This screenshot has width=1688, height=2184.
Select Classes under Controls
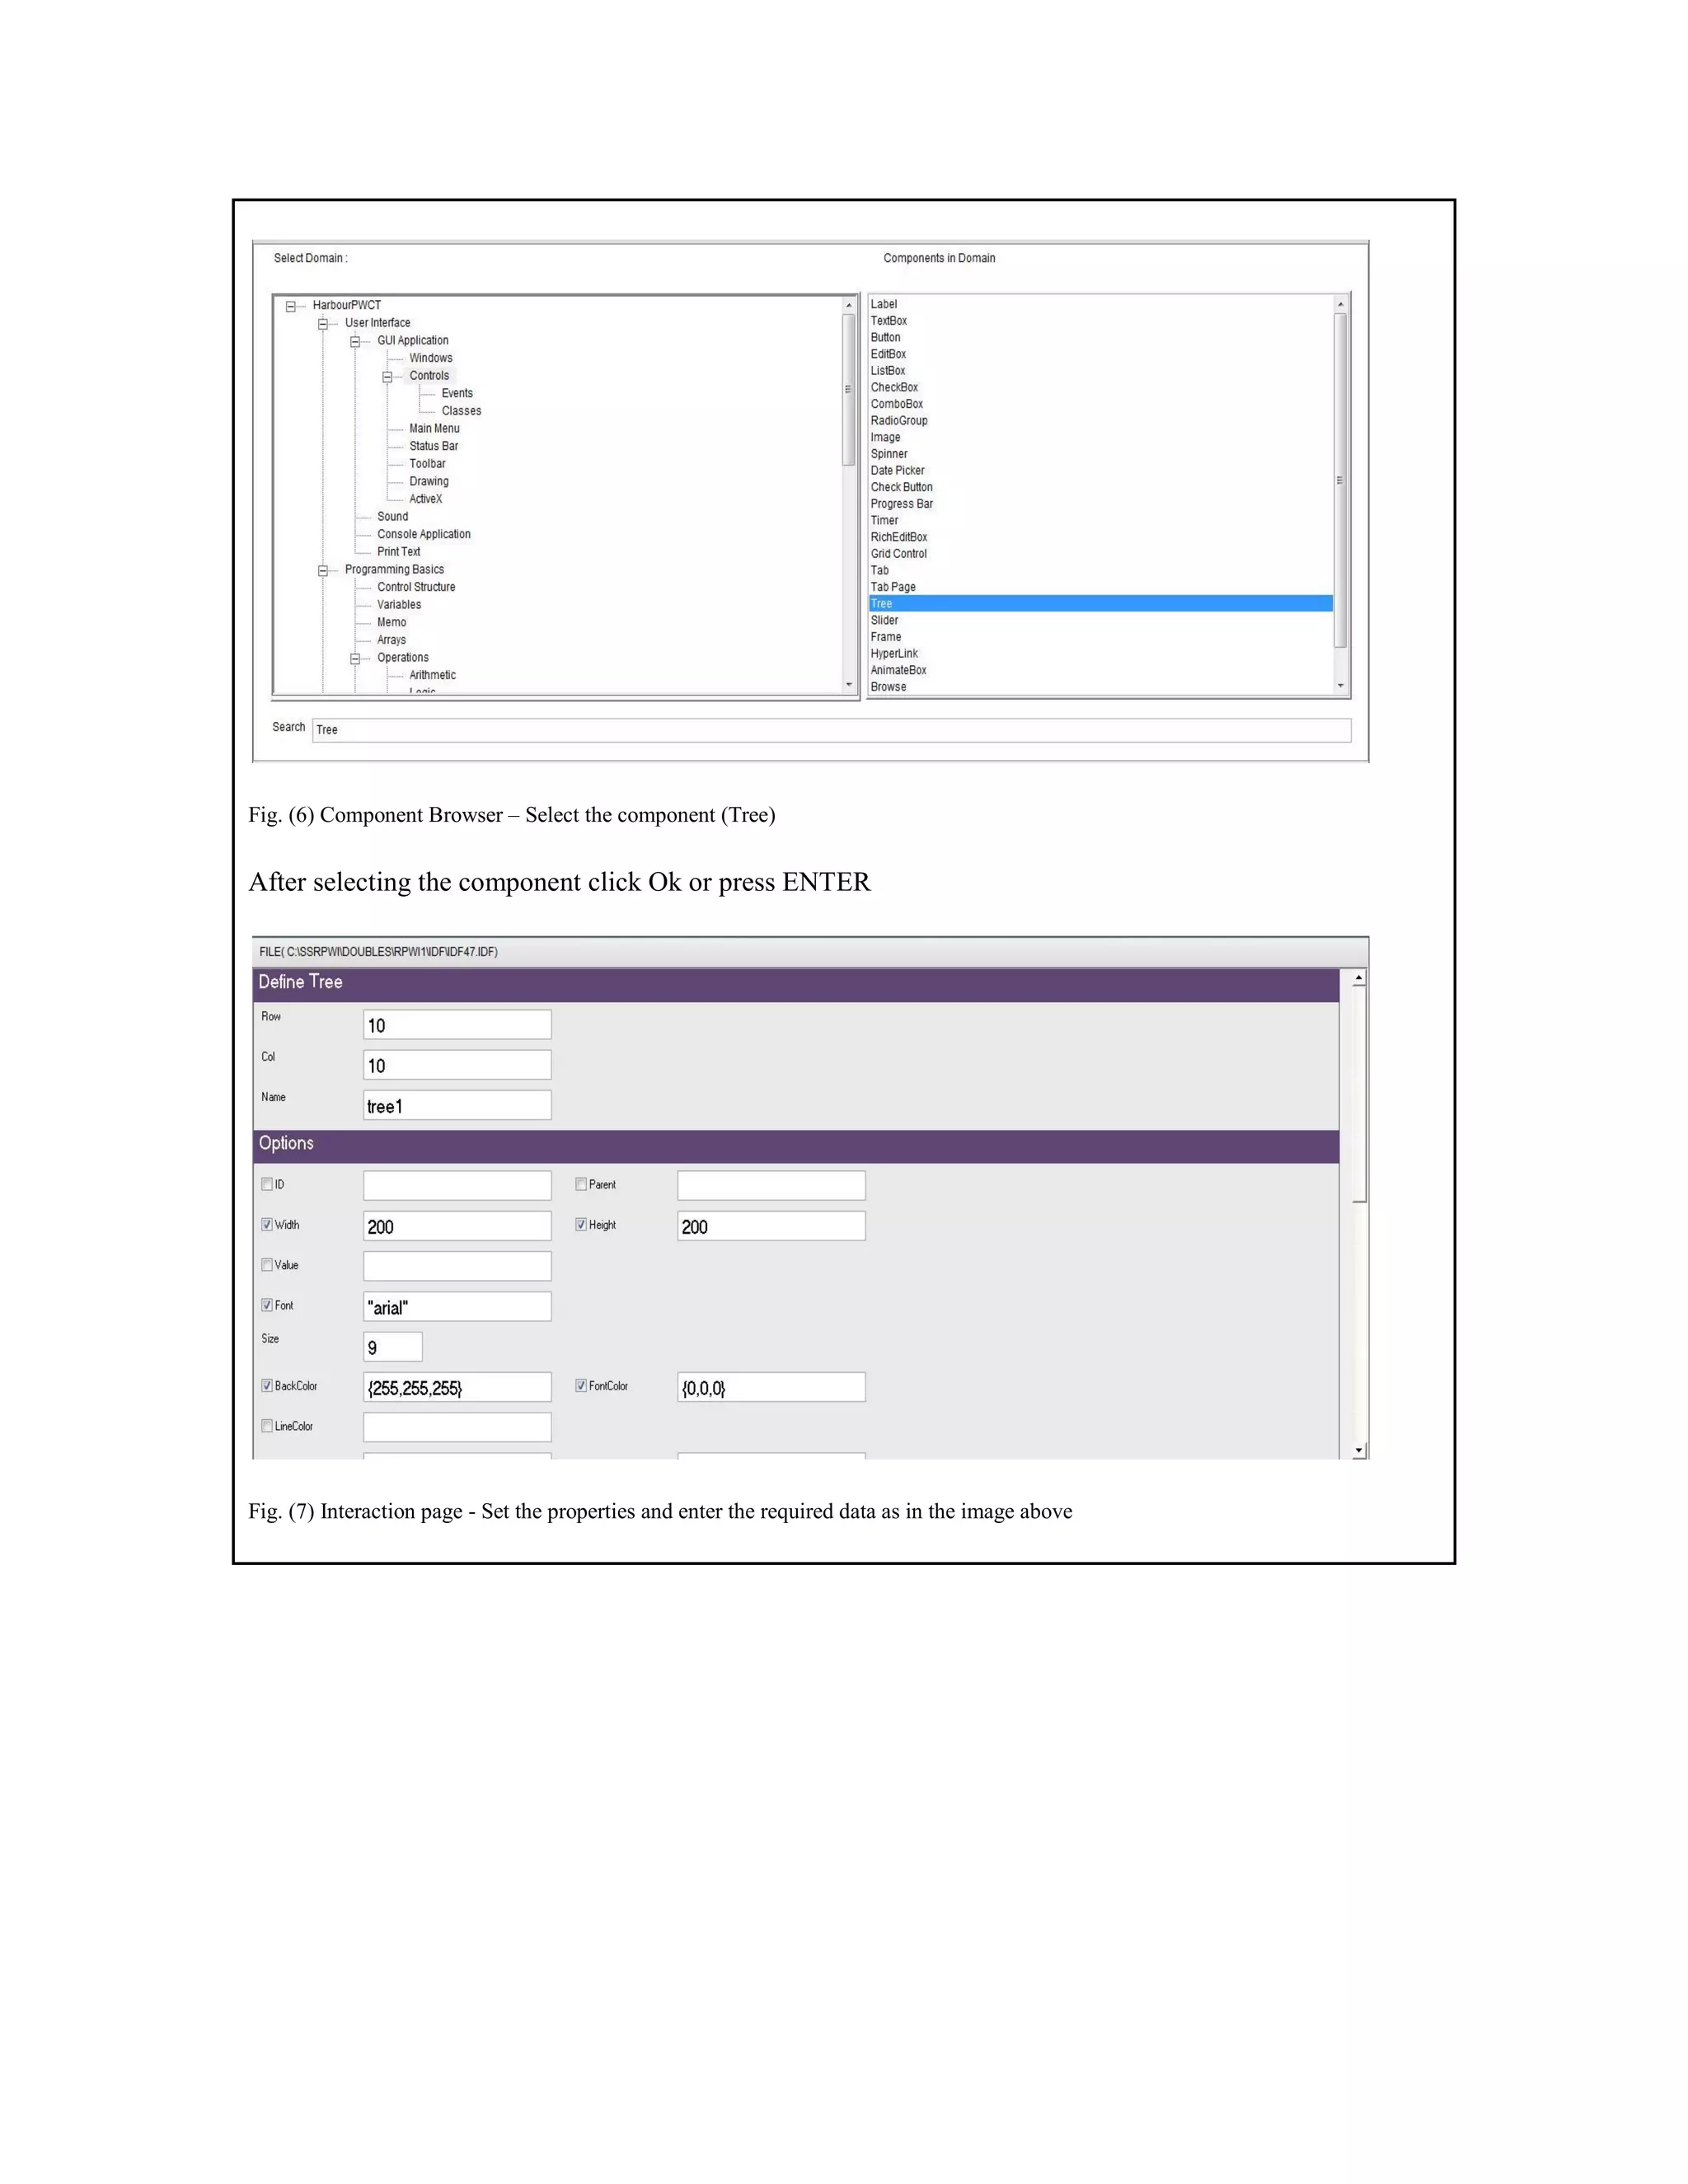point(461,411)
